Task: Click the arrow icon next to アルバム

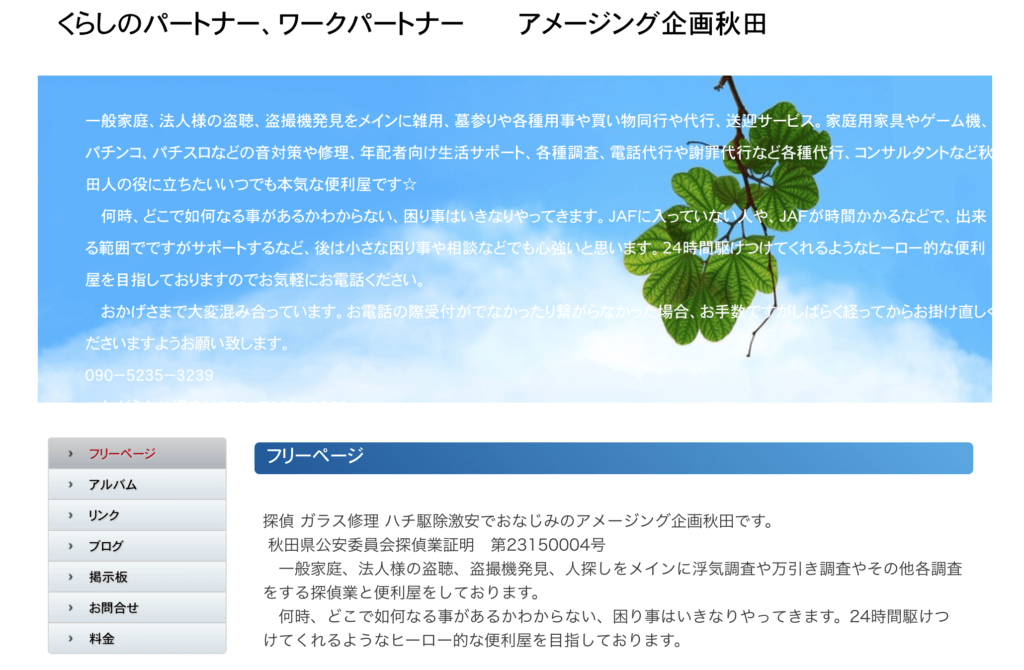Action: point(68,484)
